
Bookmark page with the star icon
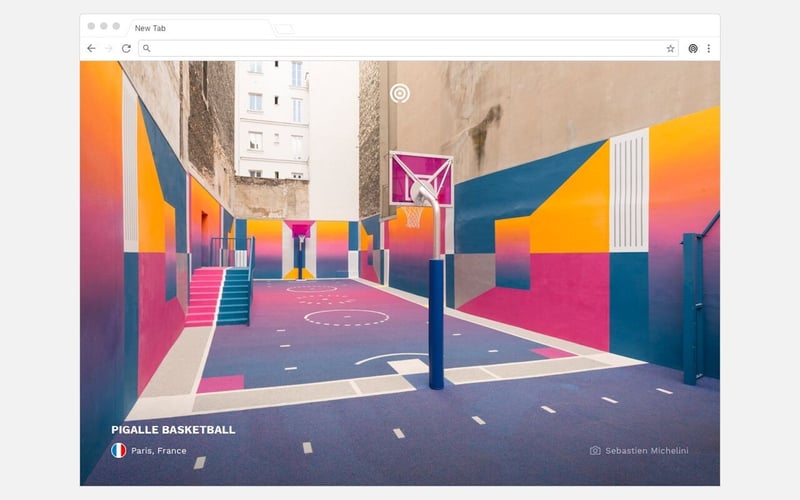point(670,48)
